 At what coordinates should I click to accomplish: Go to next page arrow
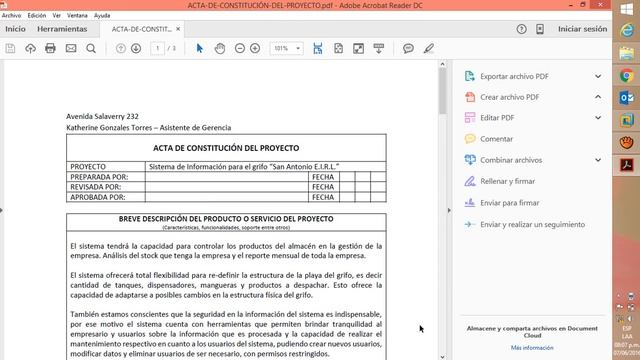(x=136, y=49)
